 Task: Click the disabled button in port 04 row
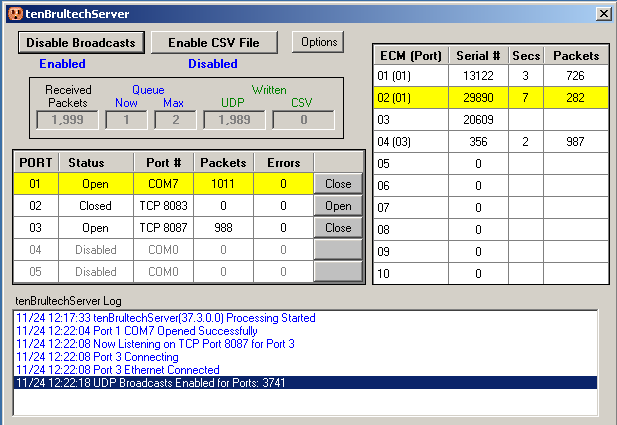[338, 250]
